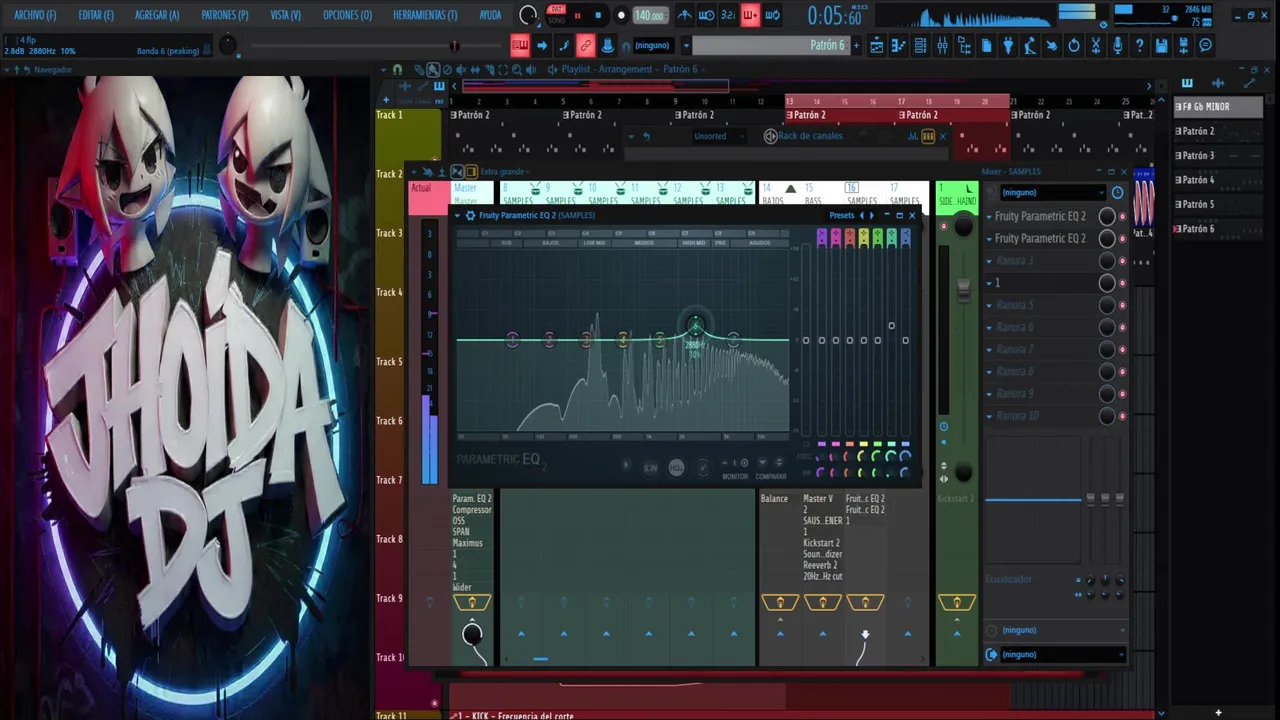This screenshot has width=1280, height=720.
Task: Open the undo history icon
Action: 1074,45
